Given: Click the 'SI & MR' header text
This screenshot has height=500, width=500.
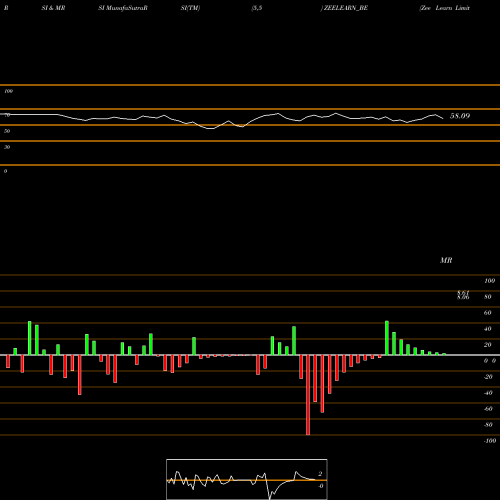Looking at the screenshot, I should coord(53,8).
